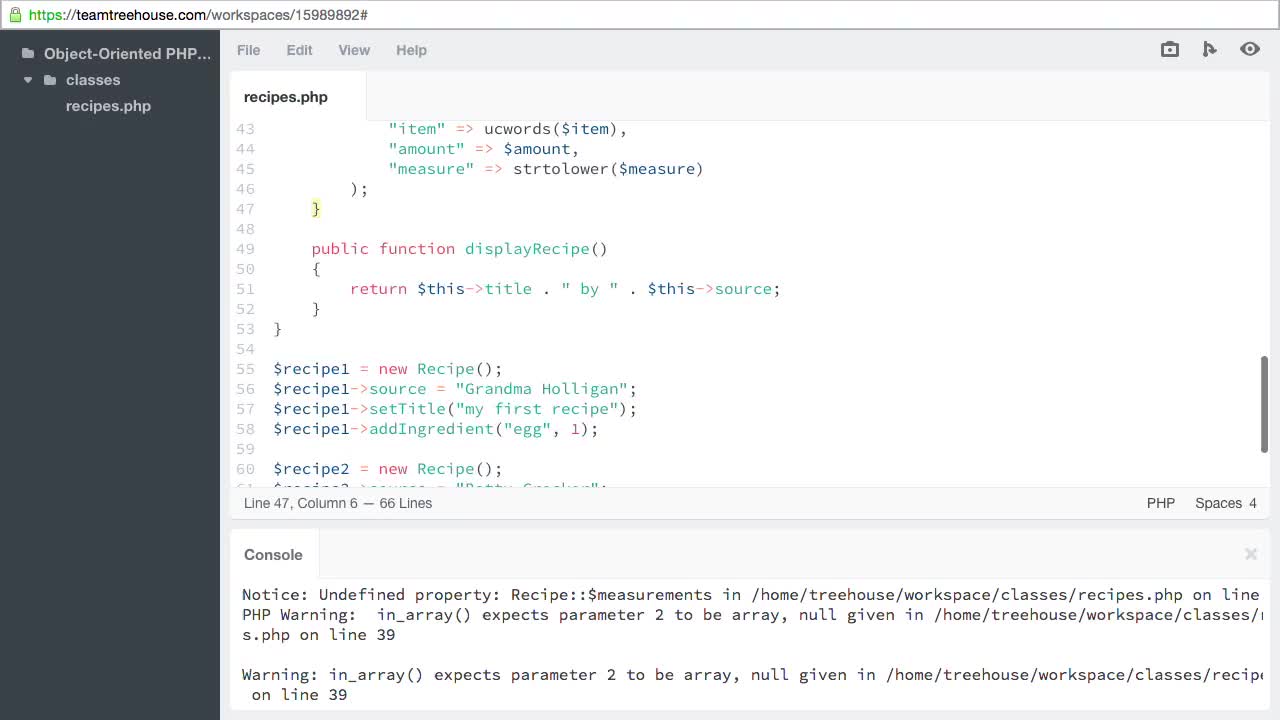The image size is (1280, 720).
Task: Collapse the classes folder arrow
Action: (x=28, y=80)
